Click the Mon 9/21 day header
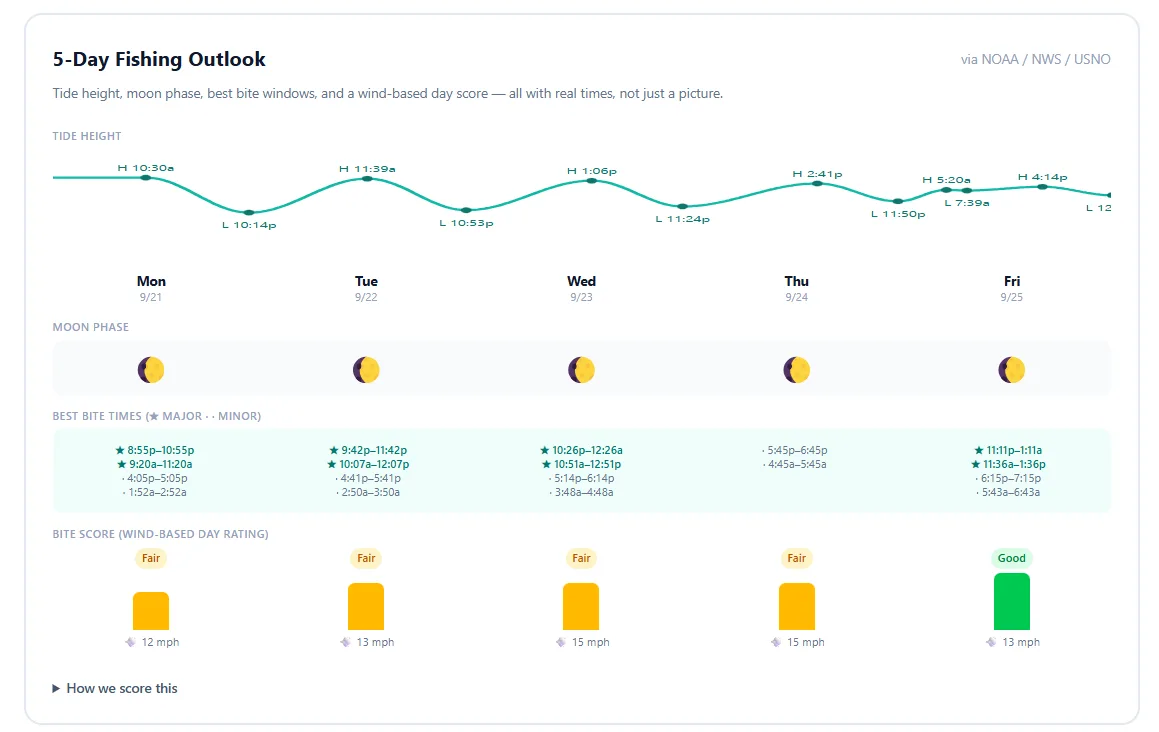Screen dimensions: 1159x732 click(151, 288)
